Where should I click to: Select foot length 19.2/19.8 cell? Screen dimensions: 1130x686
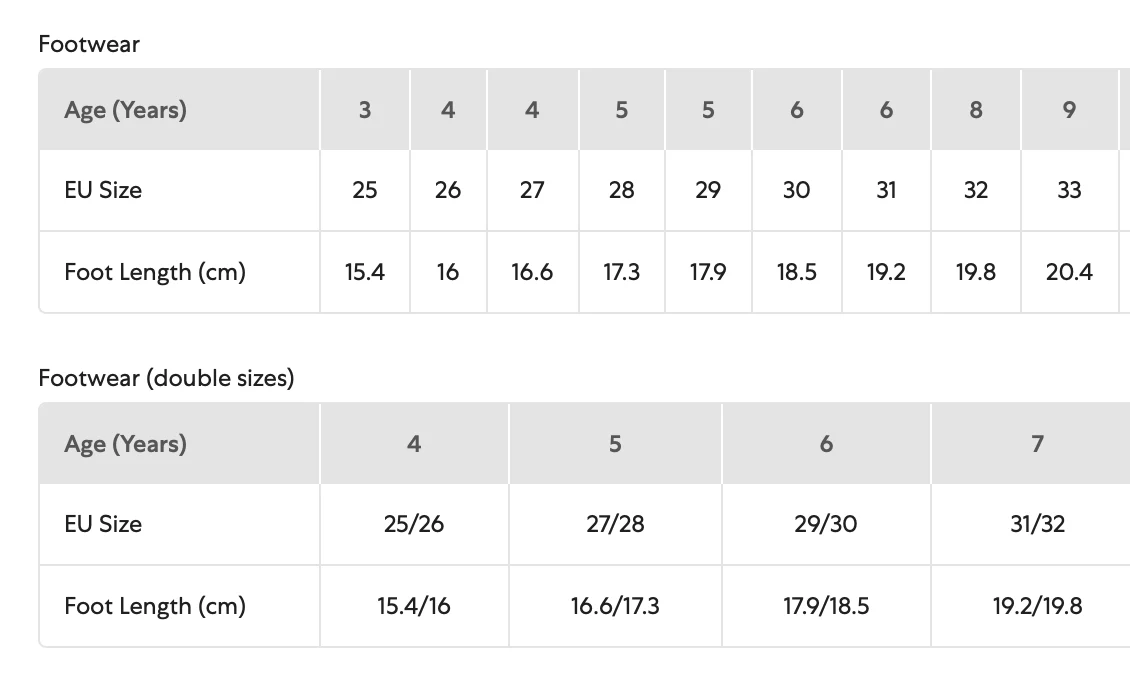coord(1037,606)
